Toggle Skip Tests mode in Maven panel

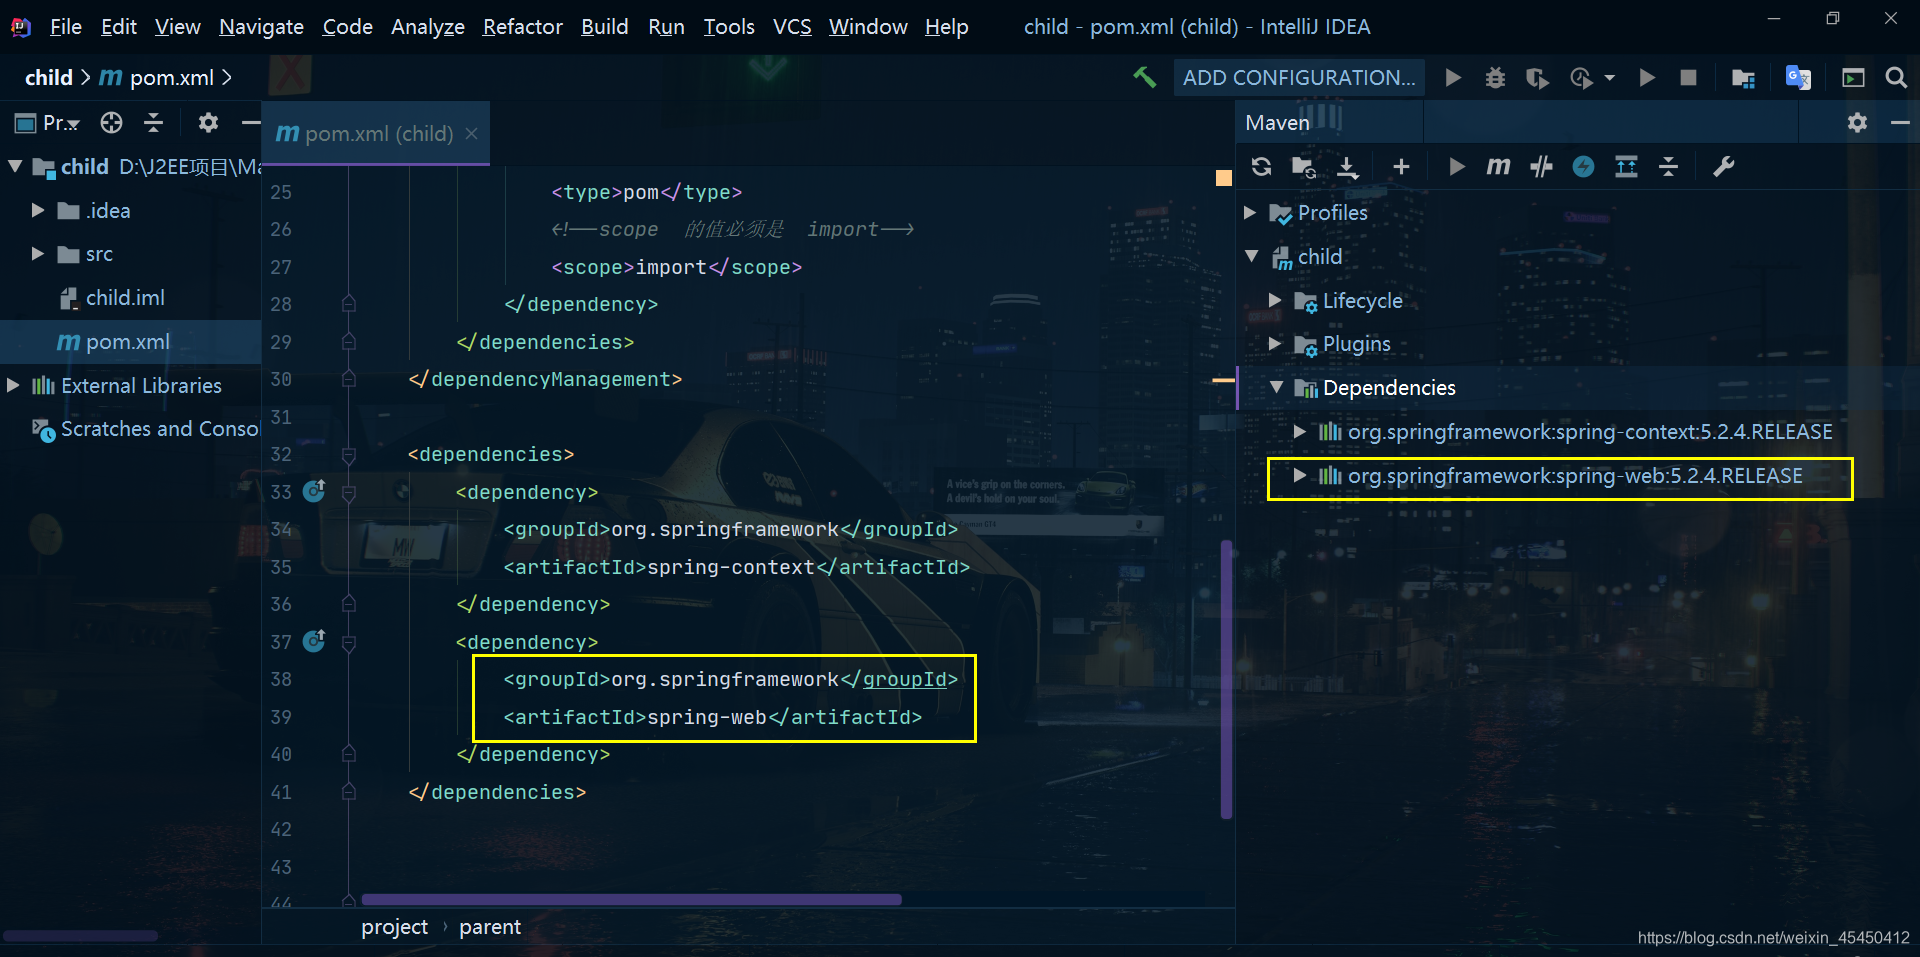click(1541, 166)
